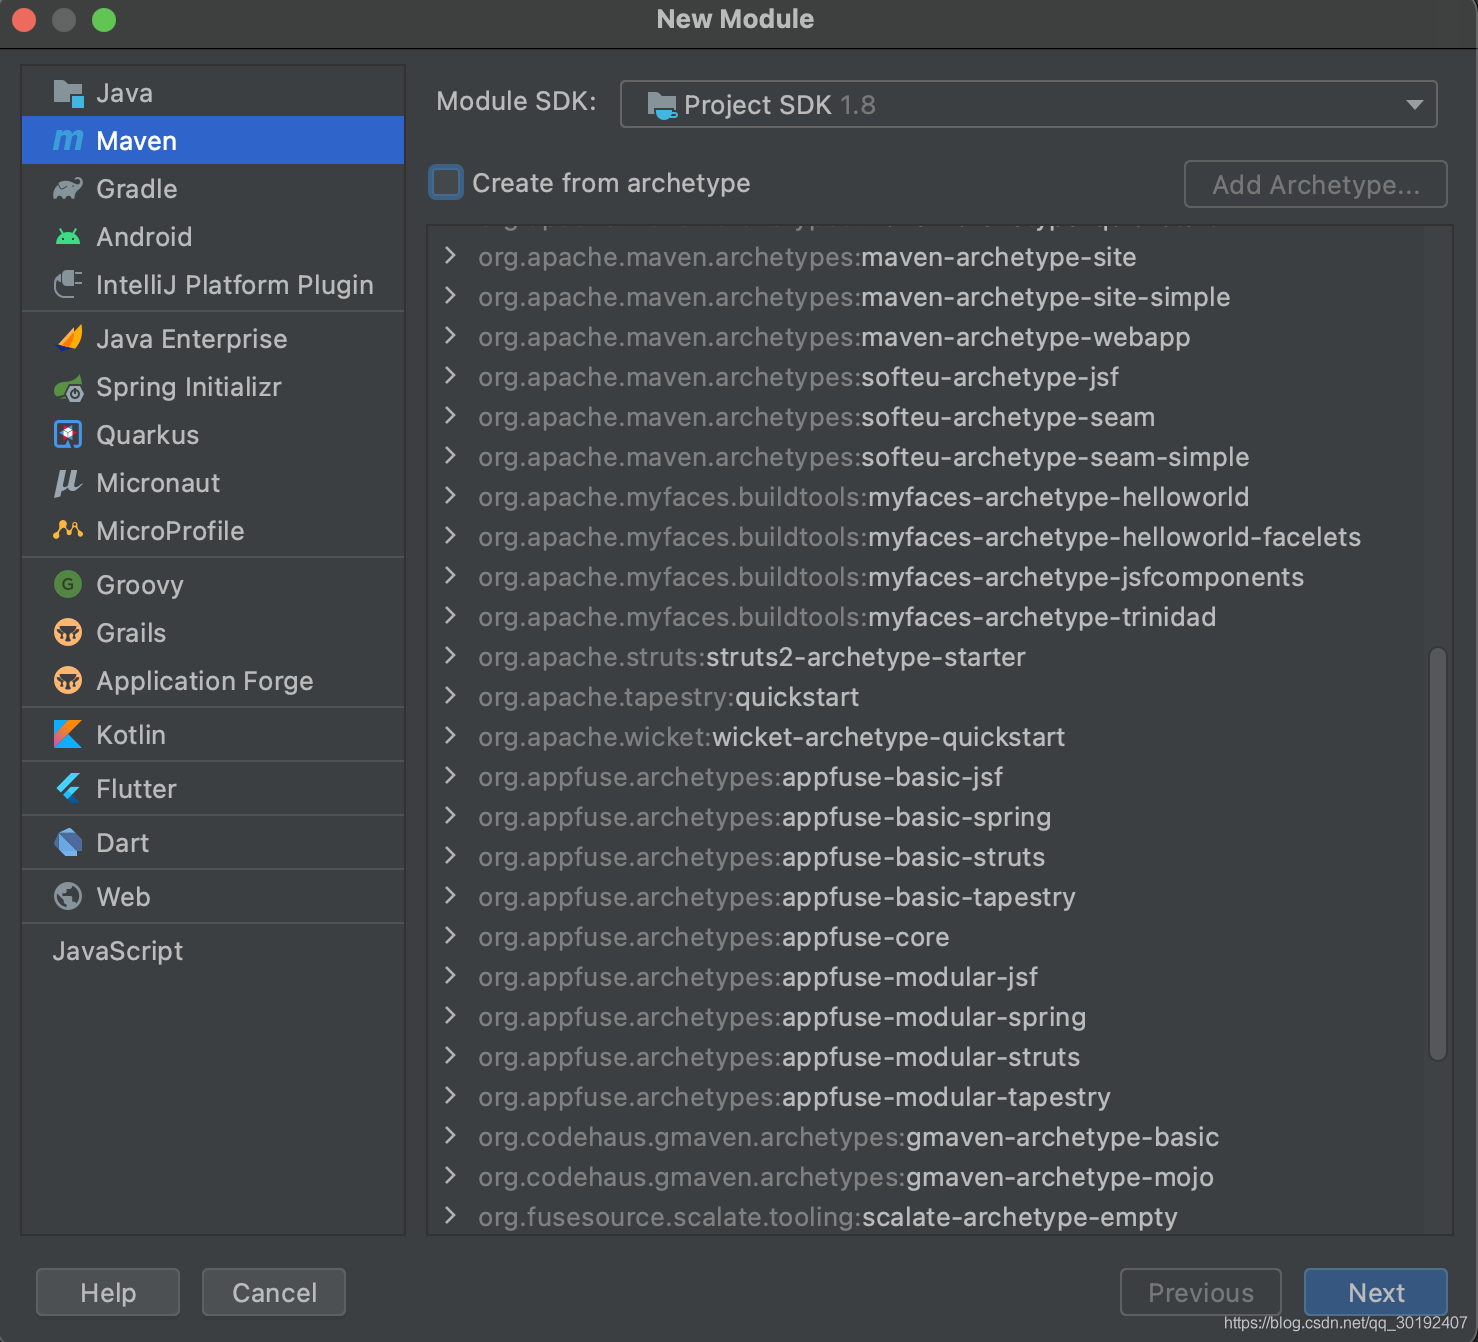Click the Quarkus icon

(68, 435)
